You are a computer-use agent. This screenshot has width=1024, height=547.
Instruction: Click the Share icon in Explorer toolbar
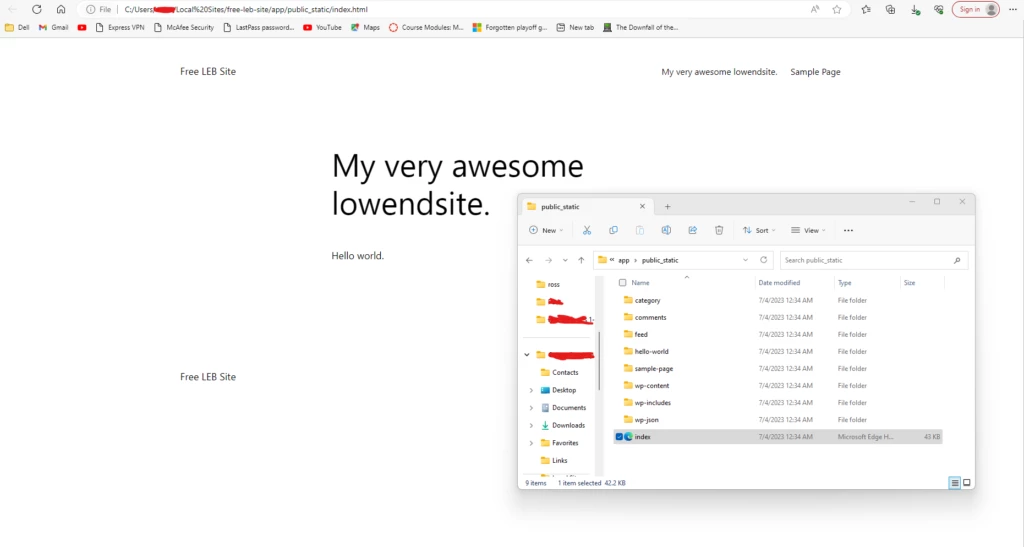coord(692,230)
